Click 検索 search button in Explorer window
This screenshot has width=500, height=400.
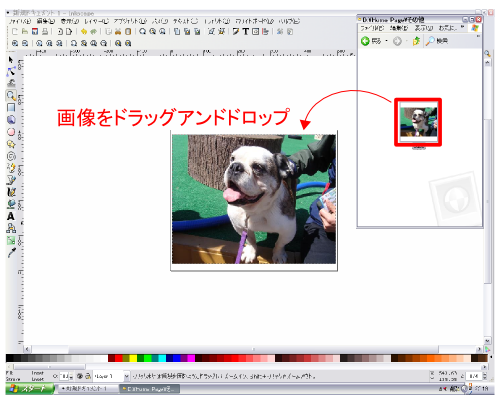pyautogui.click(x=437, y=41)
